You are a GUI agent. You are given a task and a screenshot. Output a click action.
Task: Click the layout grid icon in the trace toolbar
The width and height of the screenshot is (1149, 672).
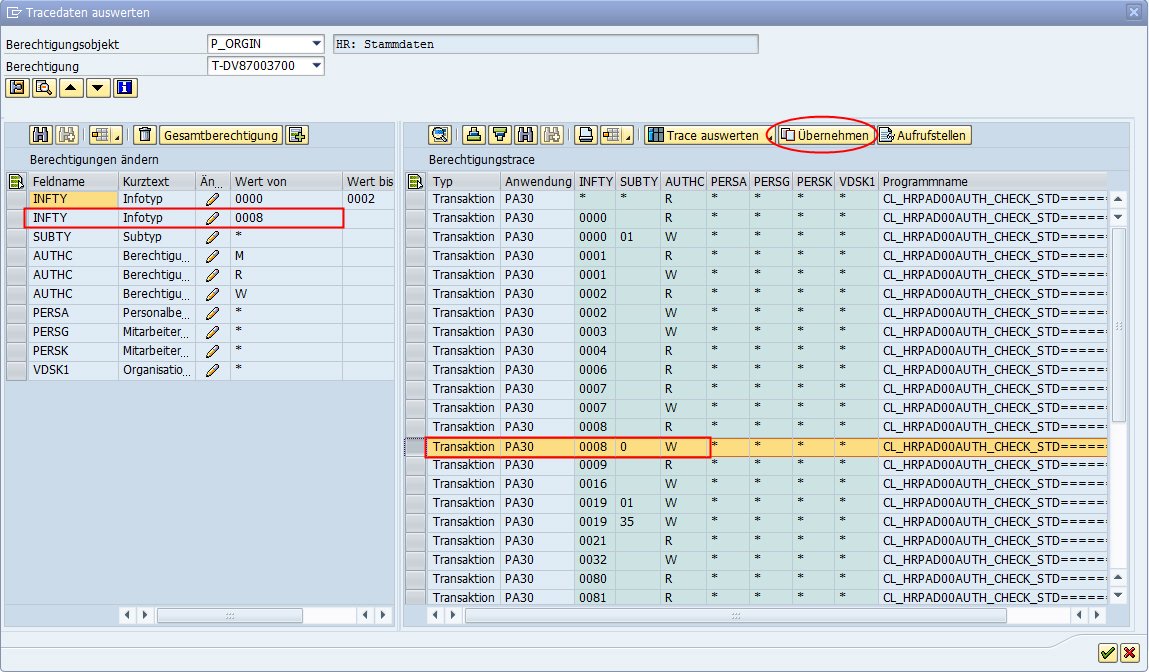tap(611, 135)
